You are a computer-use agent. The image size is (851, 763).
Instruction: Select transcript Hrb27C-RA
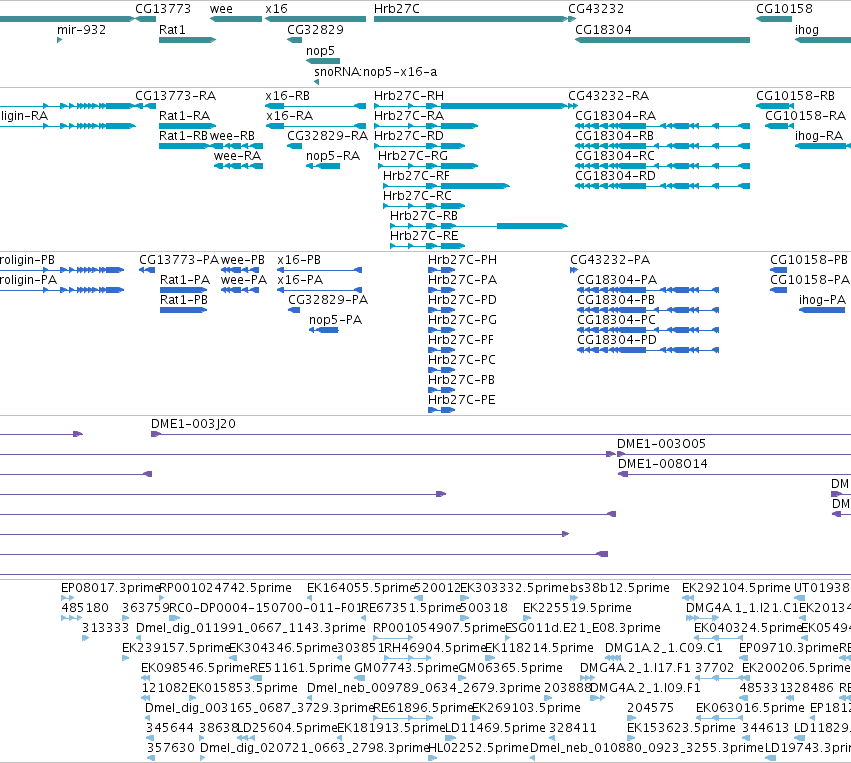(409, 116)
